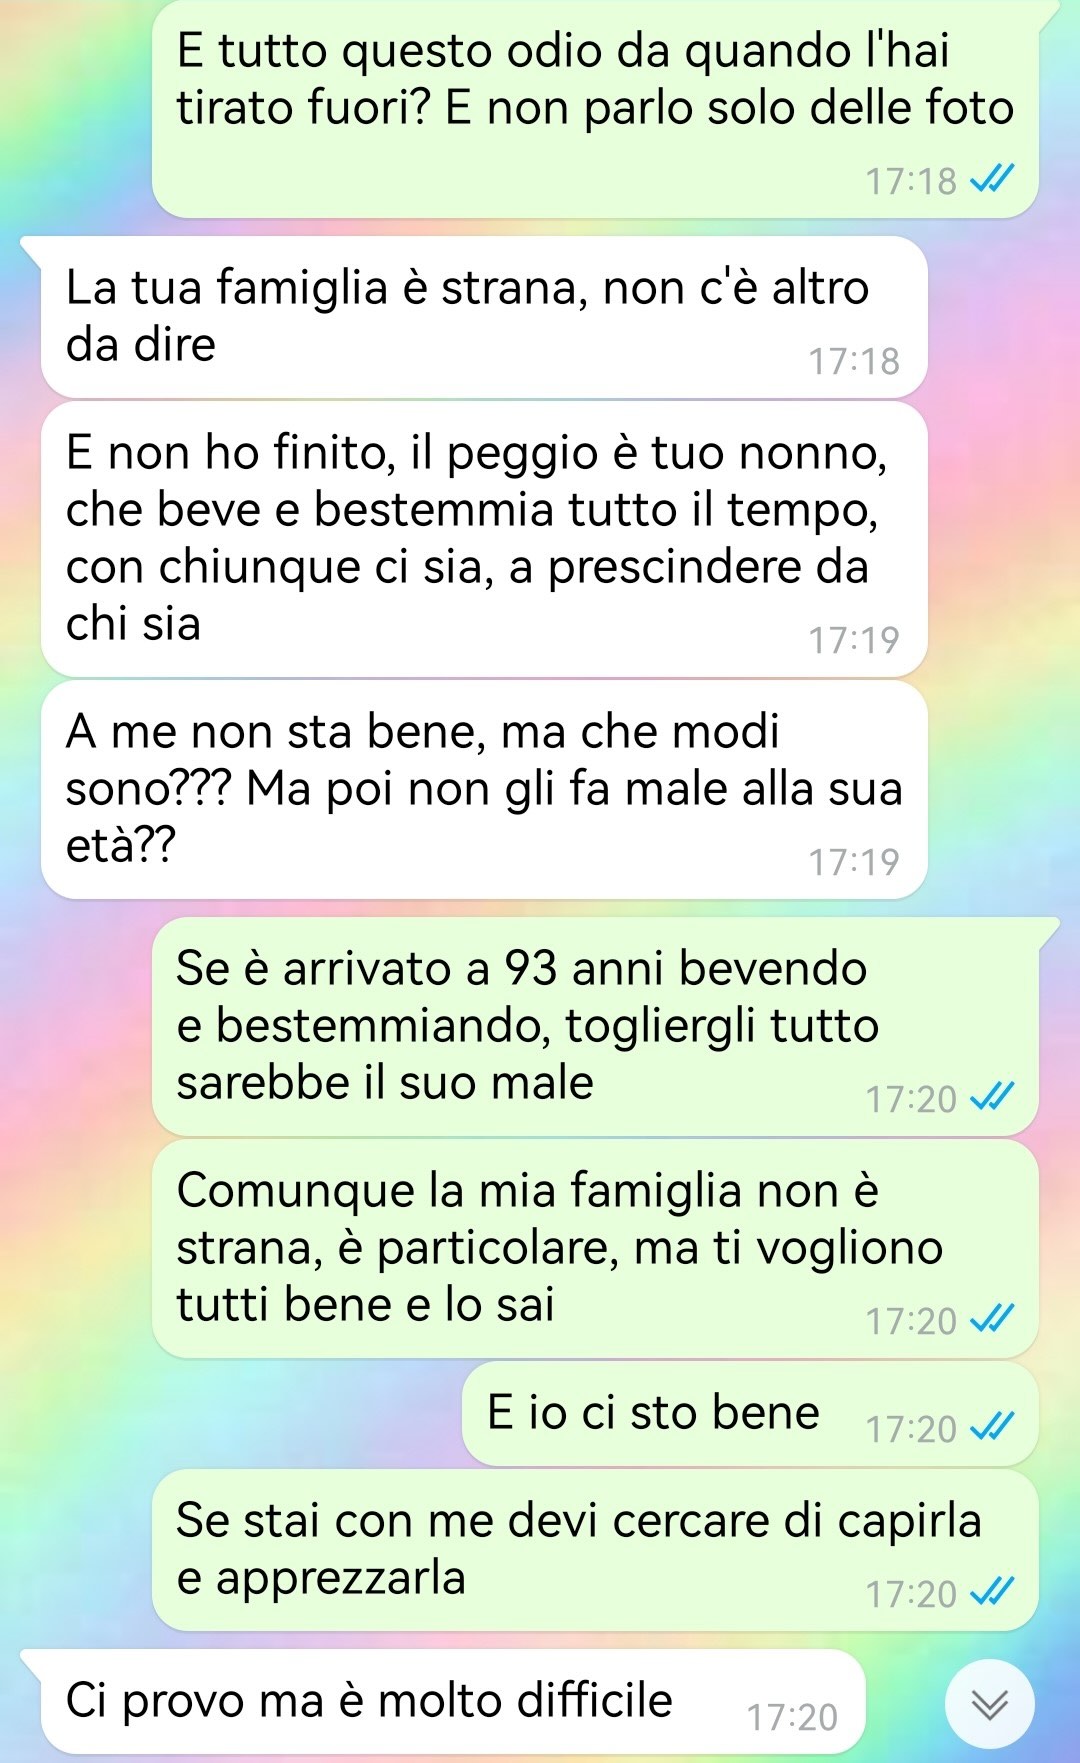Click the 17:19 timestamp on the nonno message
The height and width of the screenshot is (1763, 1080).
tap(854, 640)
